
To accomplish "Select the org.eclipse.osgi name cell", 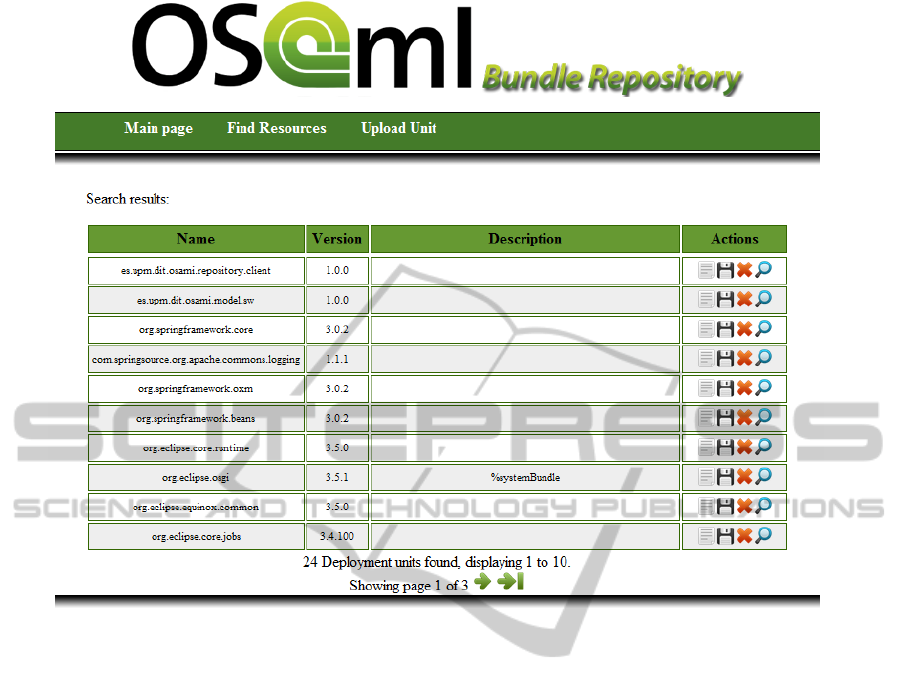I will pyautogui.click(x=196, y=477).
